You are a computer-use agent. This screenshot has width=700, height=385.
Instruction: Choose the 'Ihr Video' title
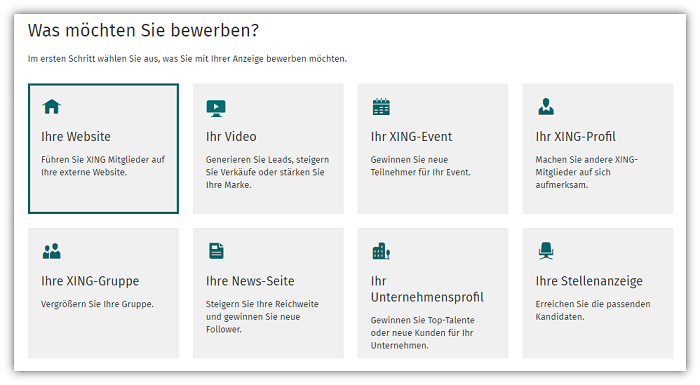point(231,137)
